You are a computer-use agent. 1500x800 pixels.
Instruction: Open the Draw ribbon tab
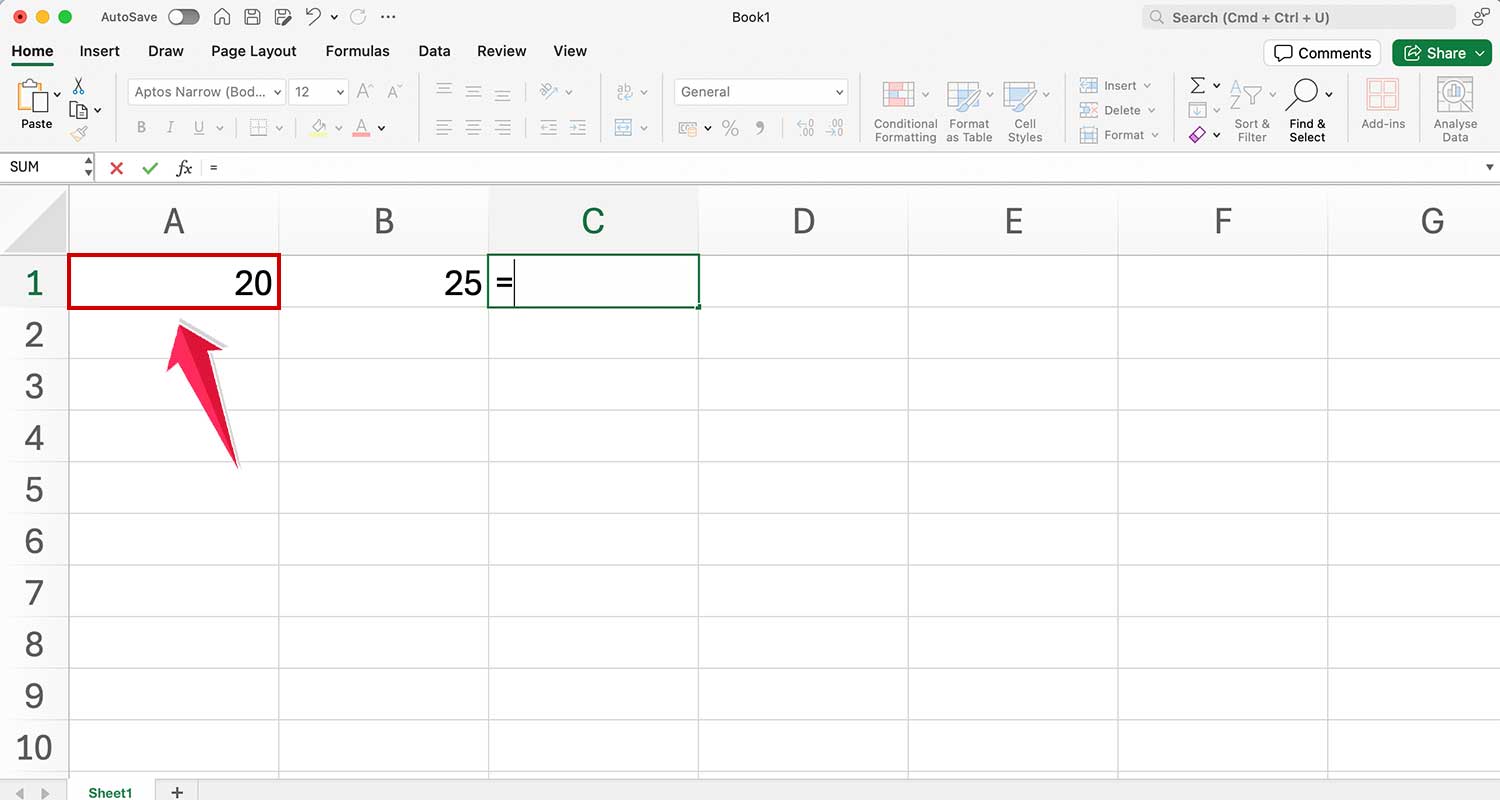coord(165,51)
